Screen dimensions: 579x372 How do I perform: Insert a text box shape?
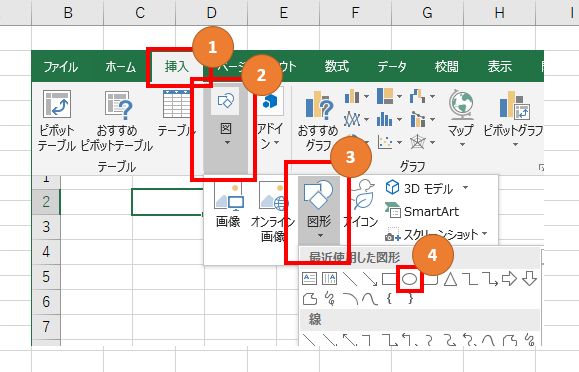pyautogui.click(x=309, y=279)
